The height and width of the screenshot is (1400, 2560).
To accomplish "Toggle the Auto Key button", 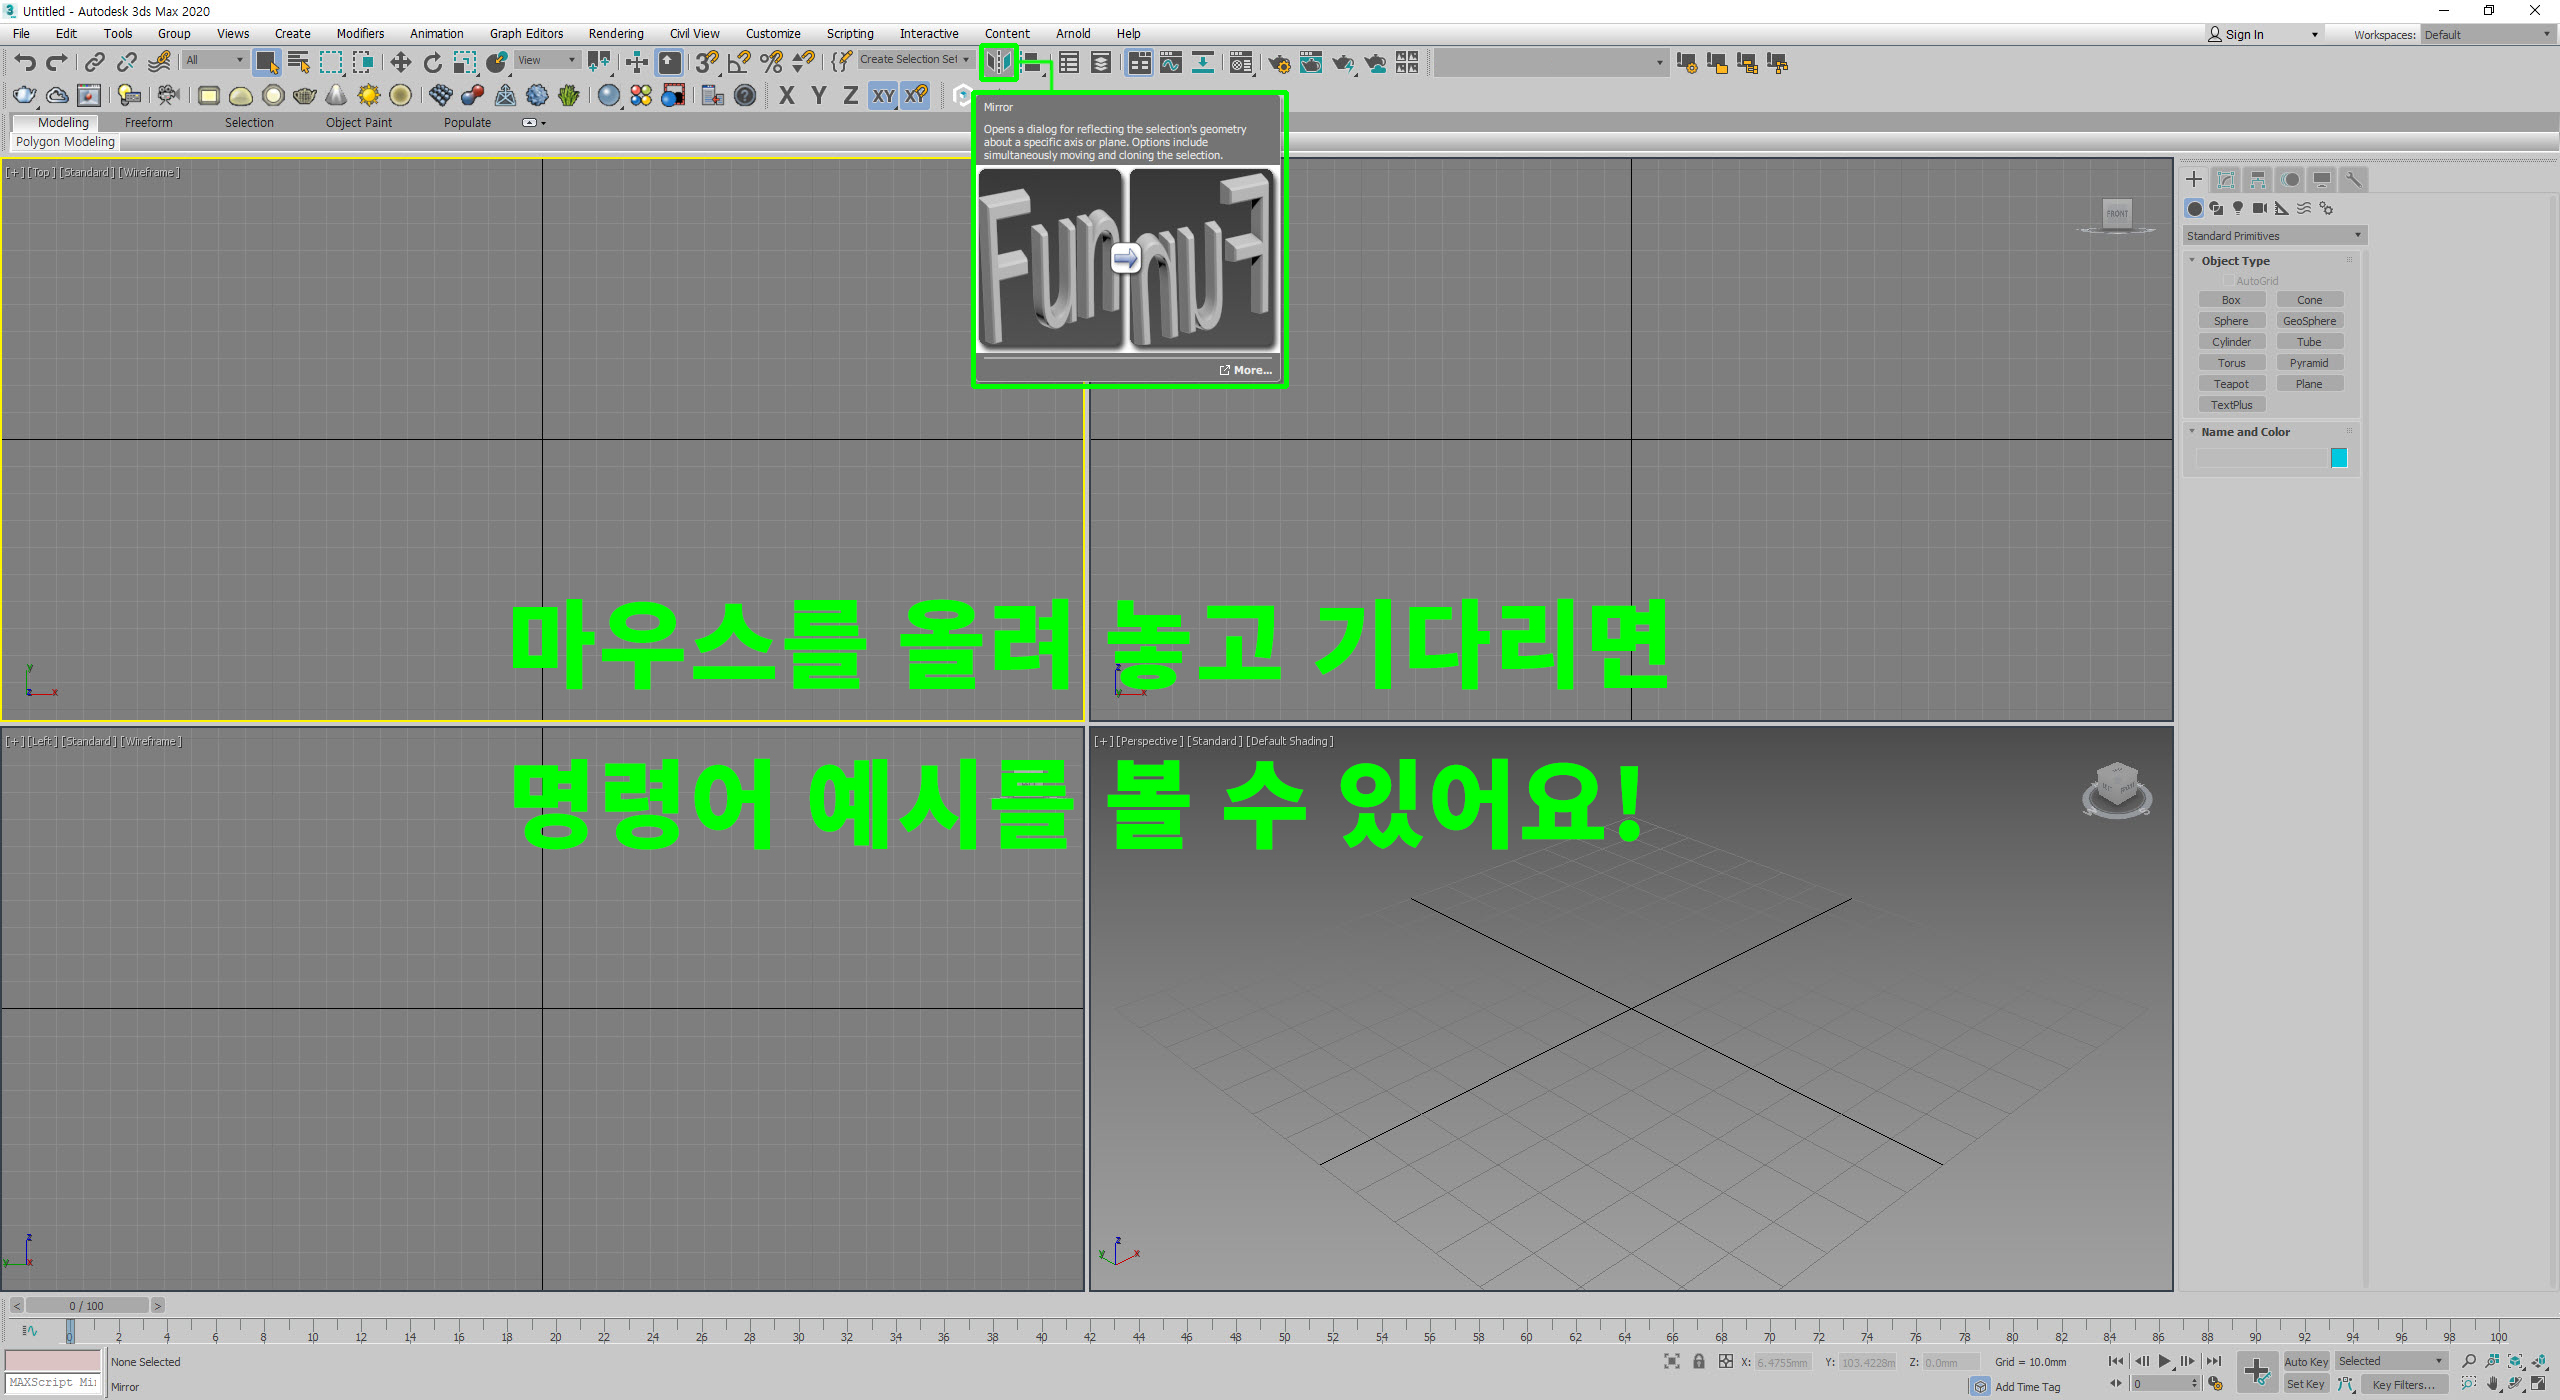I will (x=2305, y=1361).
